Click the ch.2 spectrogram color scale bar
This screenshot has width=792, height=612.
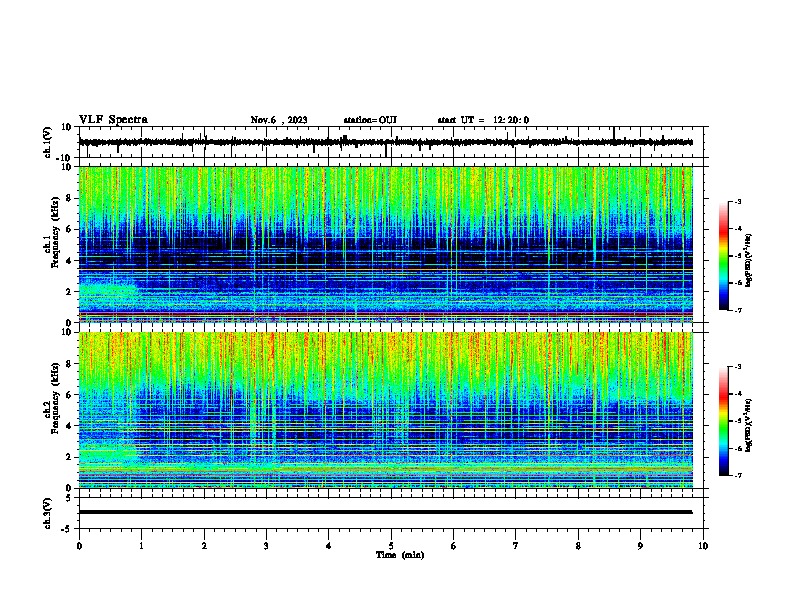723,421
